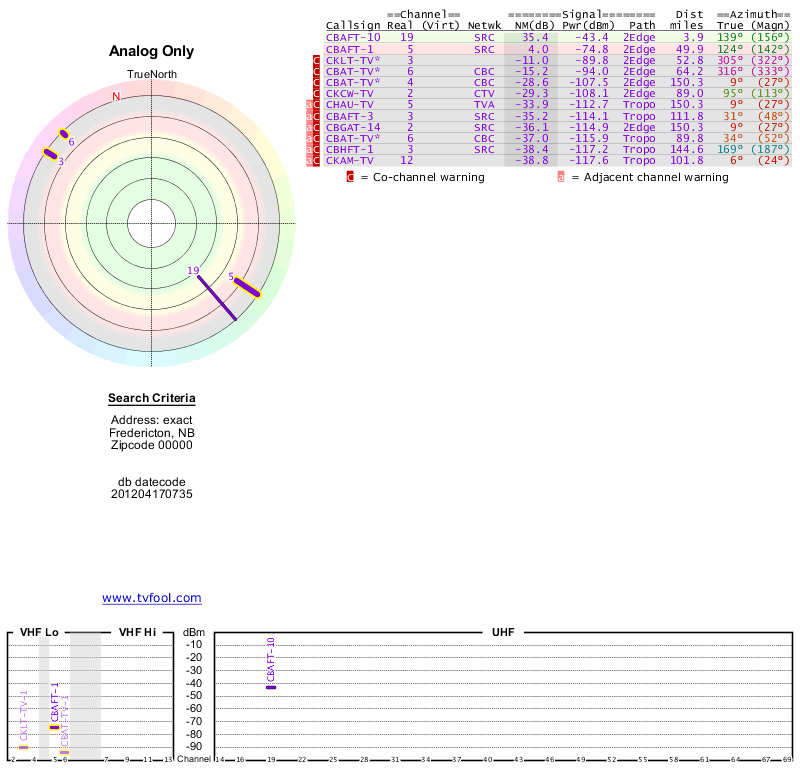Click the CBHFT-1 callsign entry

(350, 149)
